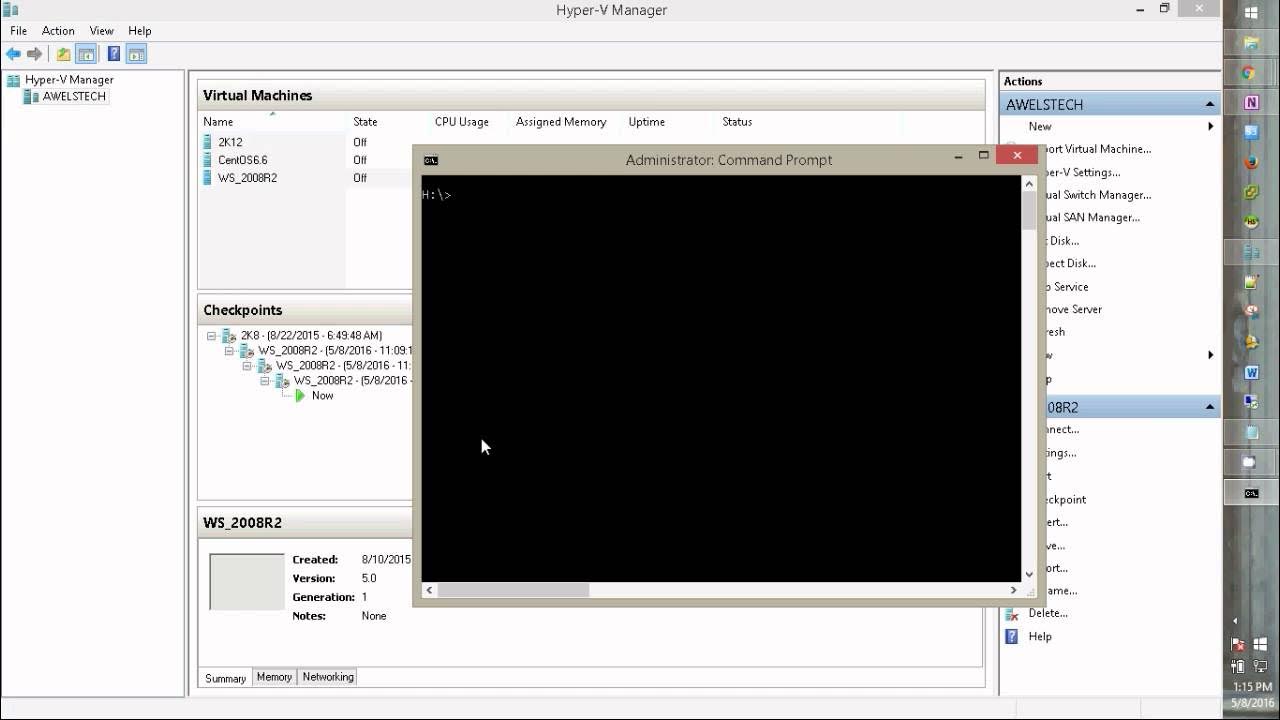Show hidden tray icons arrow
The width and height of the screenshot is (1280, 720).
pos(1235,621)
